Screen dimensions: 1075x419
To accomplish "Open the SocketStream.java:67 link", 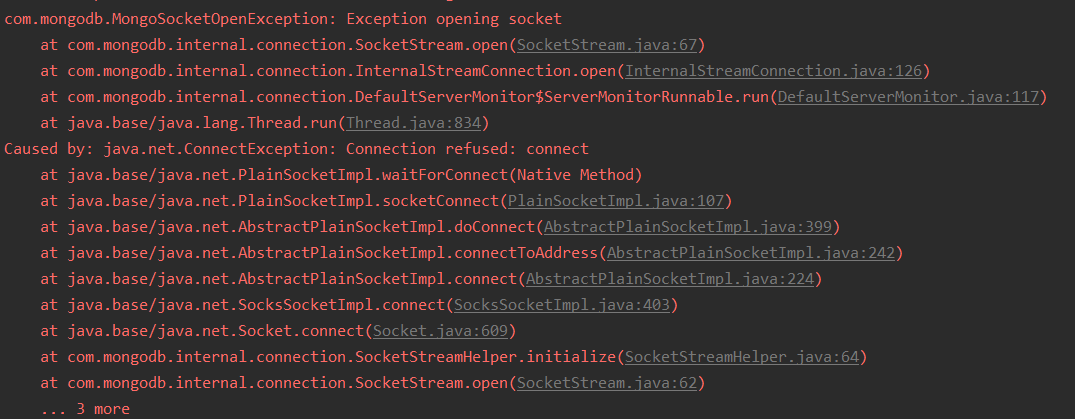I will point(607,45).
